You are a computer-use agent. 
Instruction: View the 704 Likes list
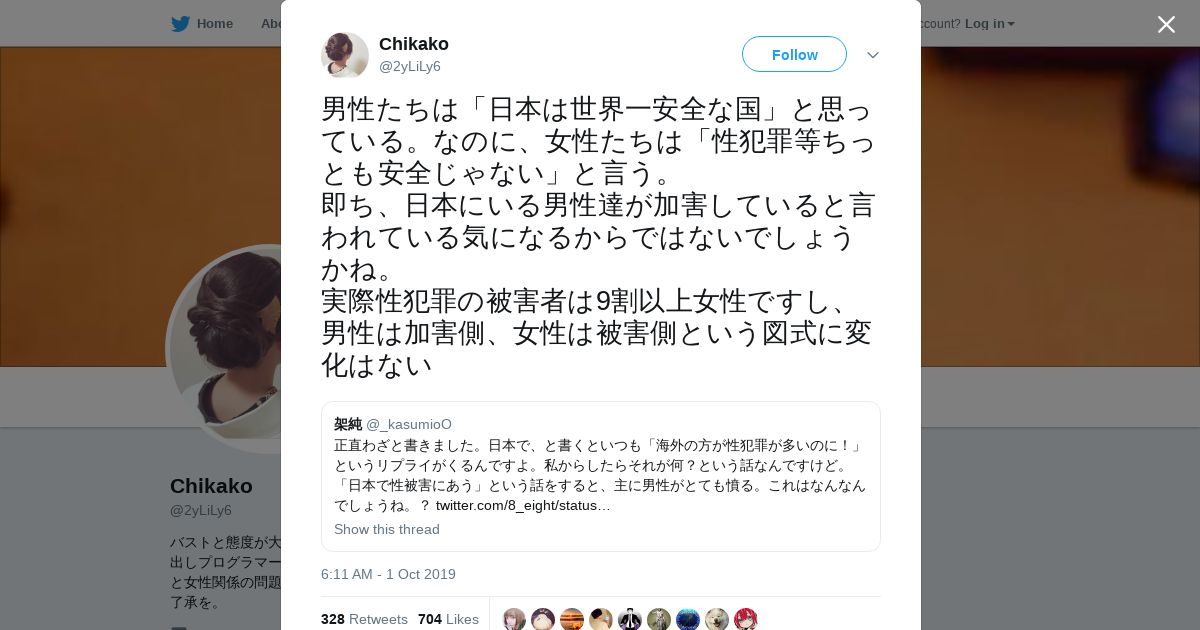pos(448,619)
